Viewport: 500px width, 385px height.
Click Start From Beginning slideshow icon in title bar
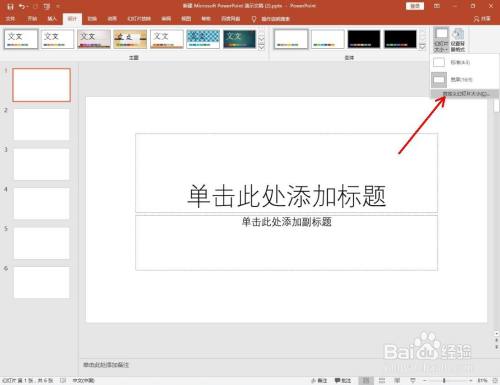[x=47, y=6]
